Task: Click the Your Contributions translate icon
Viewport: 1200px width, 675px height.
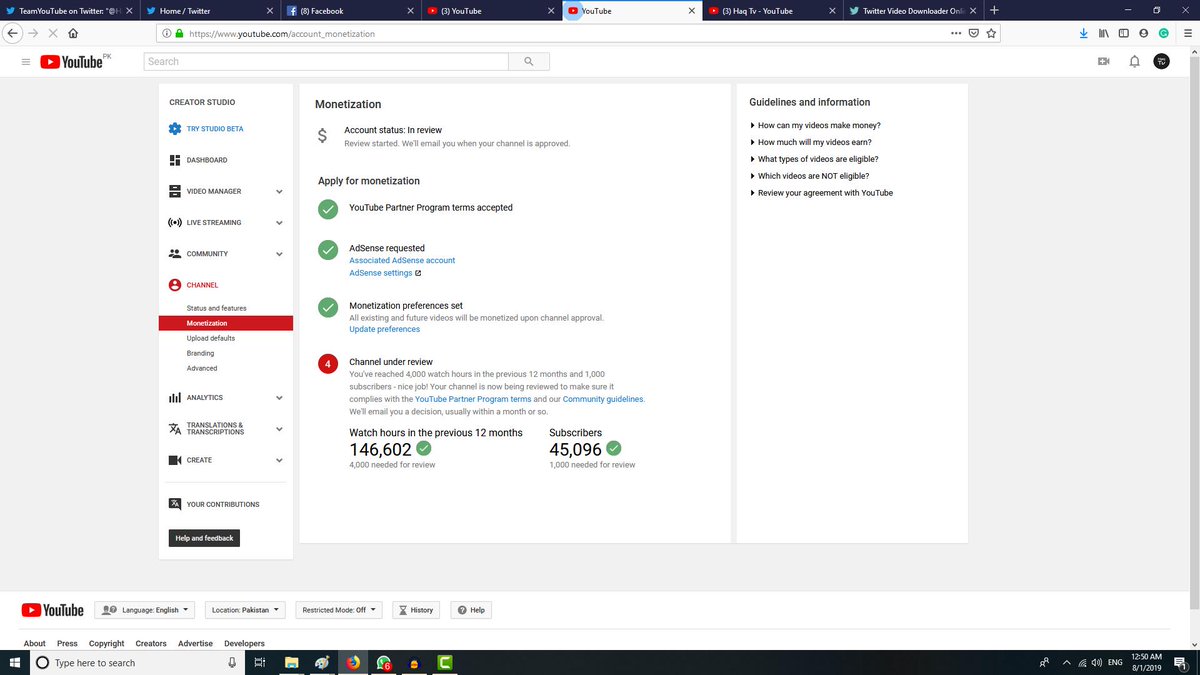Action: 175,504
